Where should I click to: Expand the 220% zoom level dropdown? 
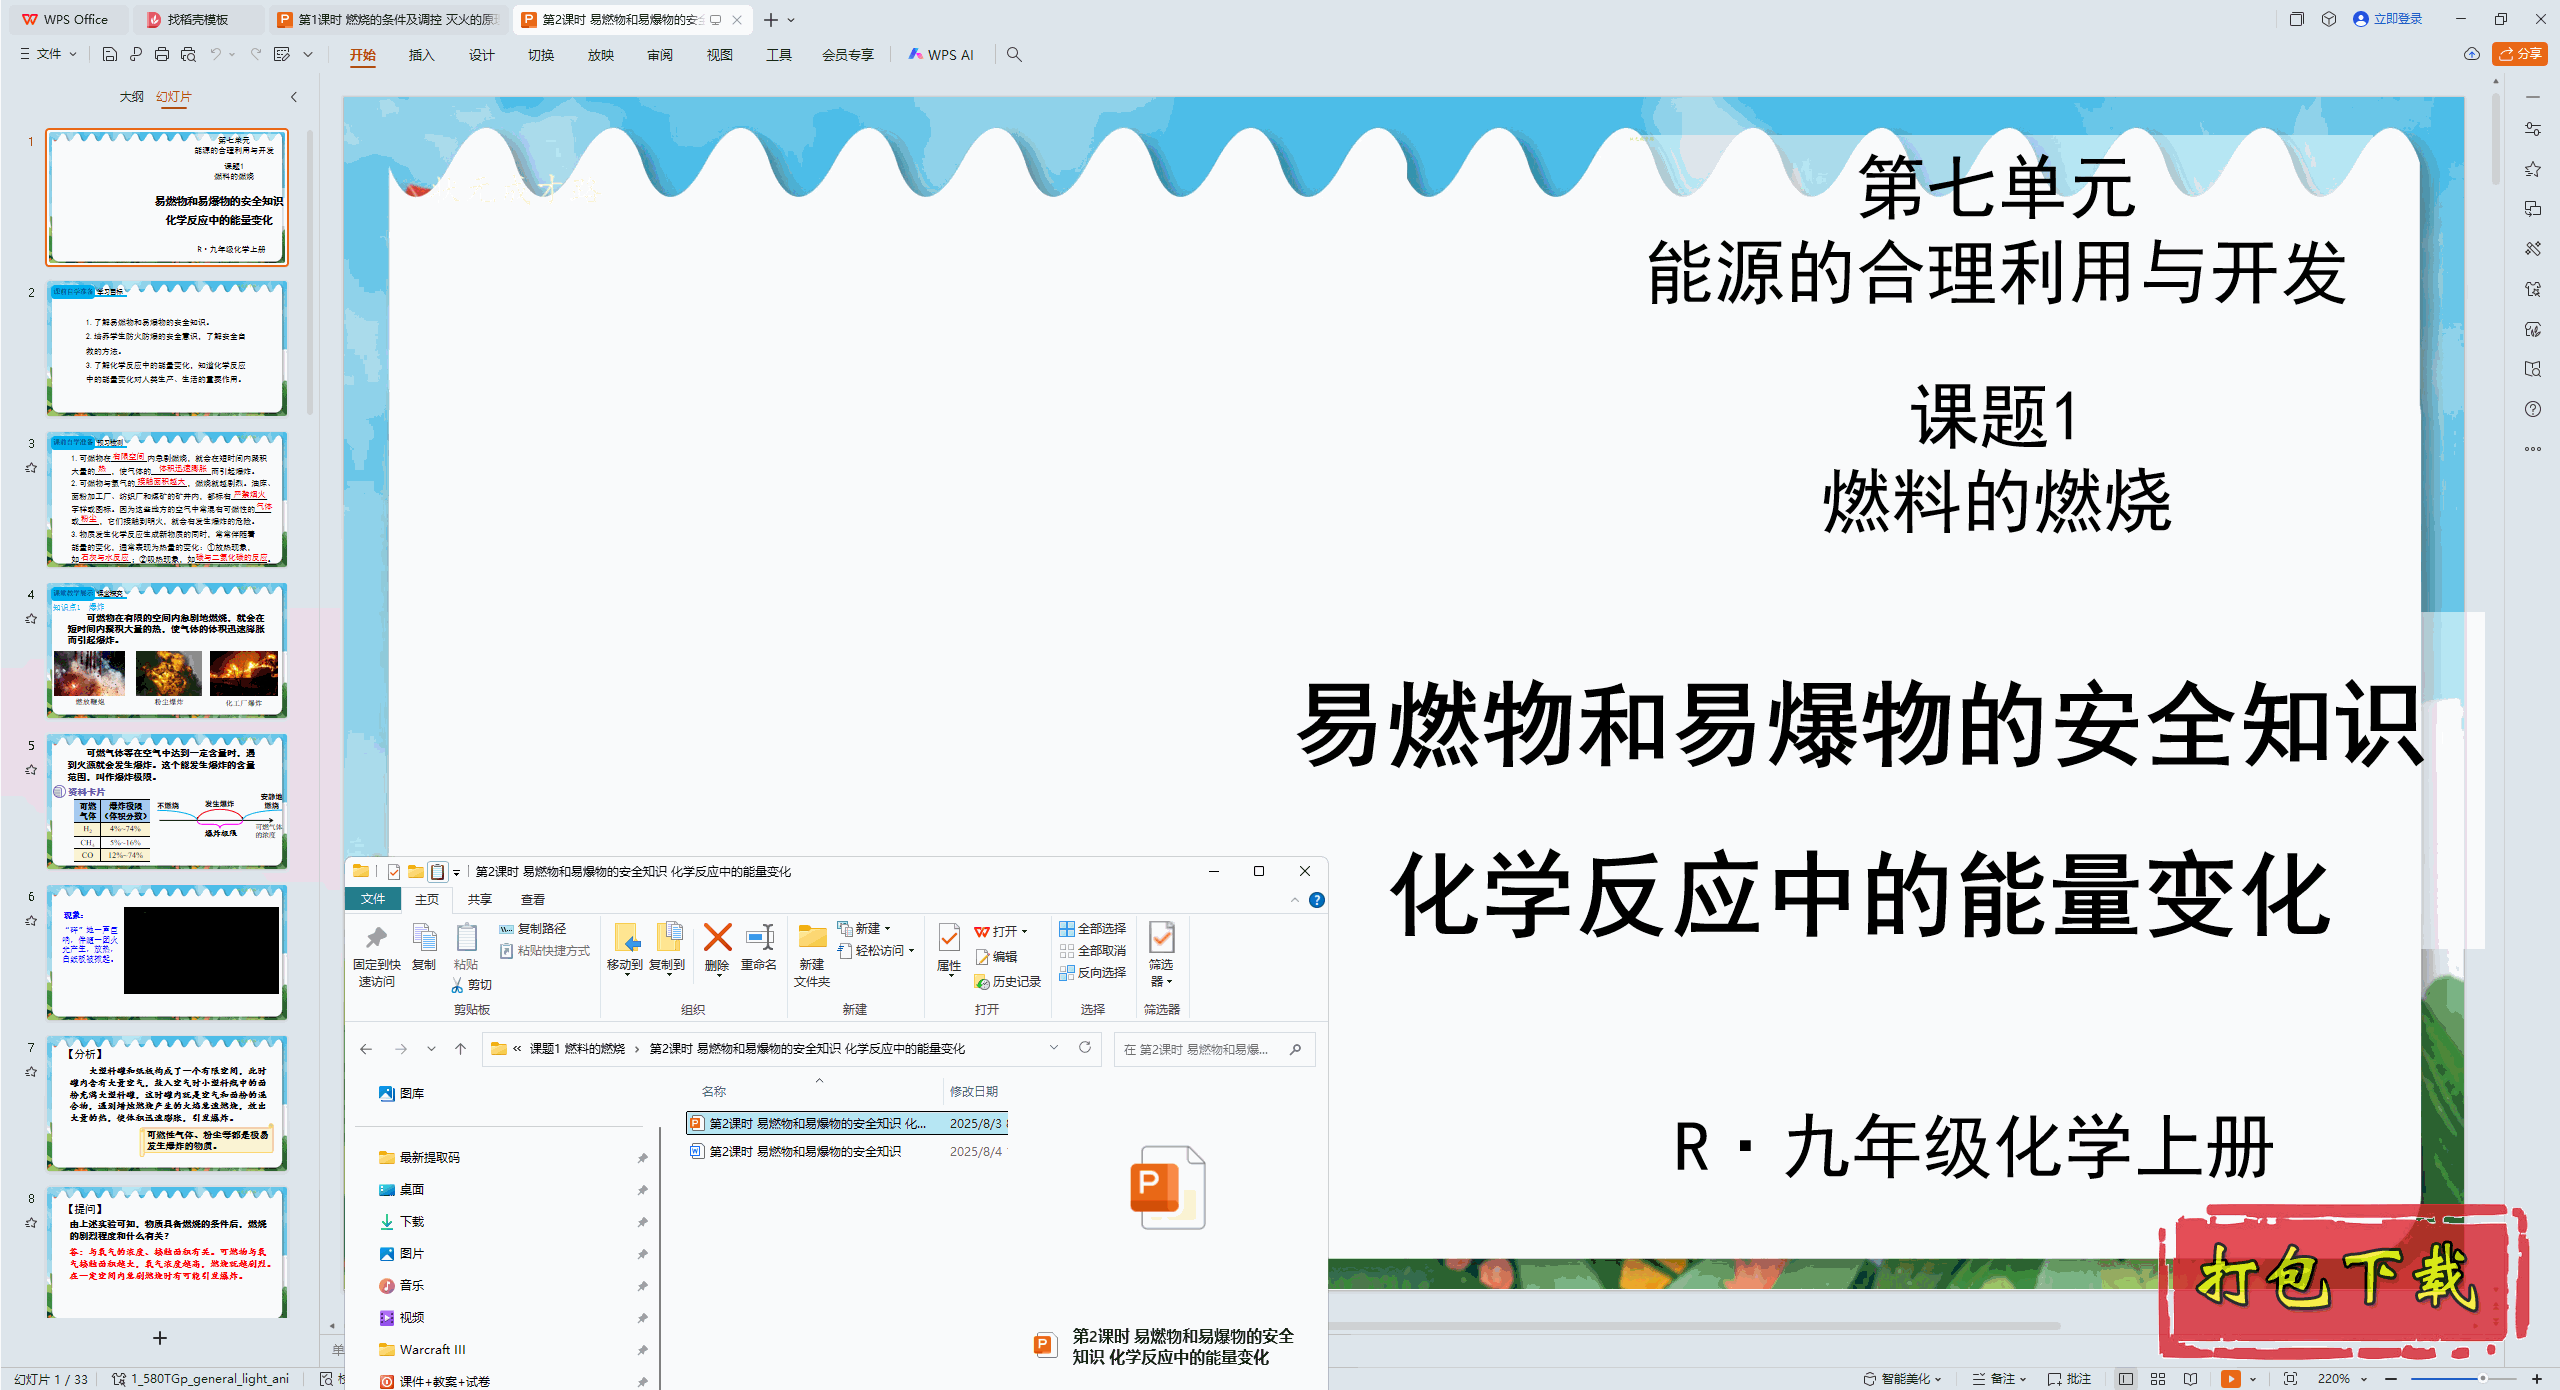coord(2365,1379)
